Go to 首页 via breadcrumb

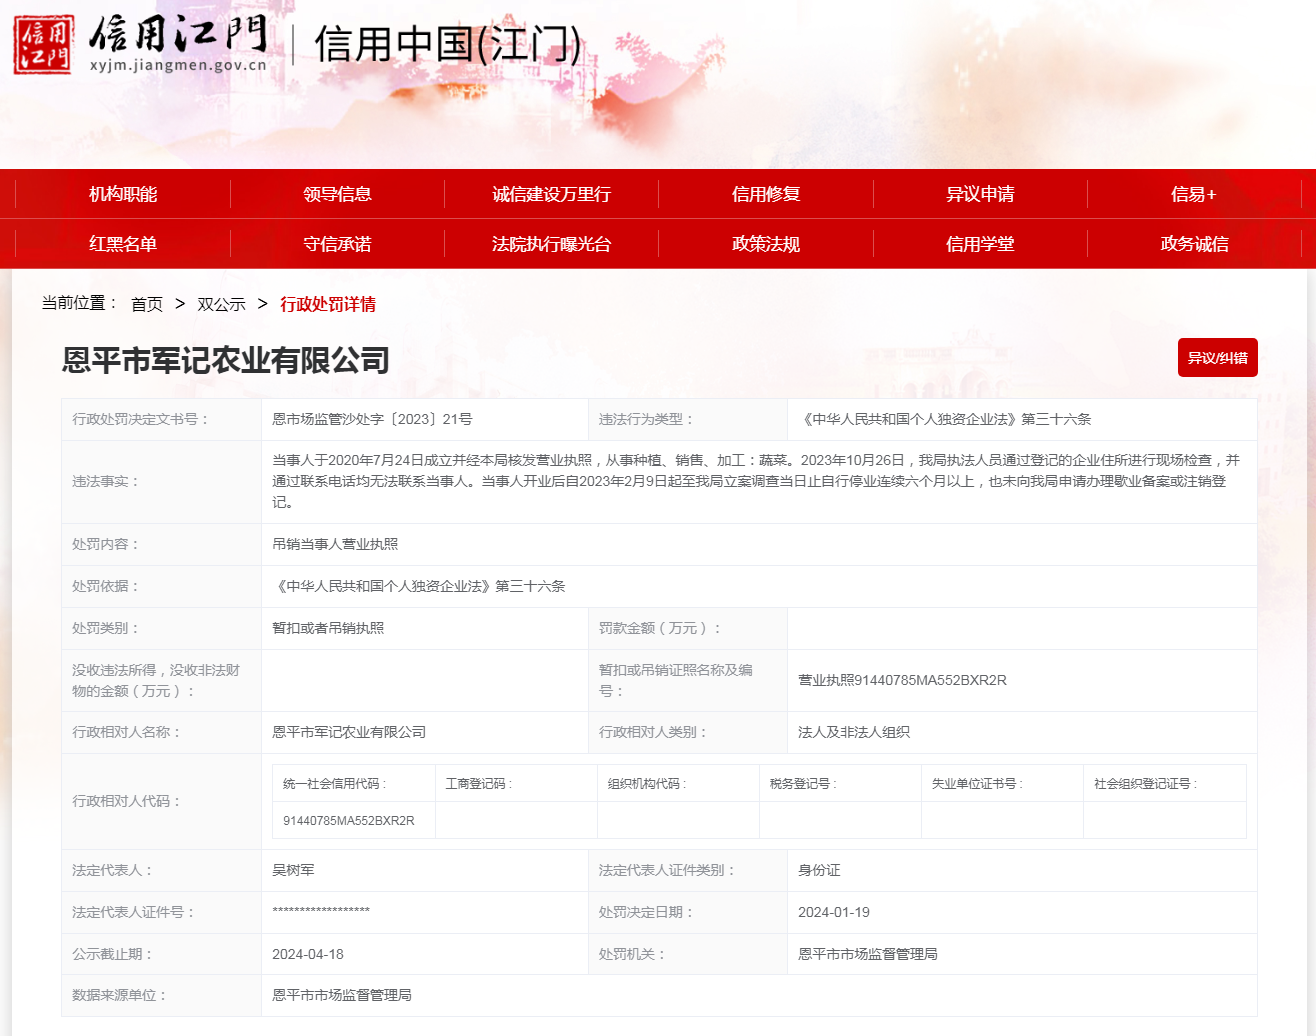147,304
